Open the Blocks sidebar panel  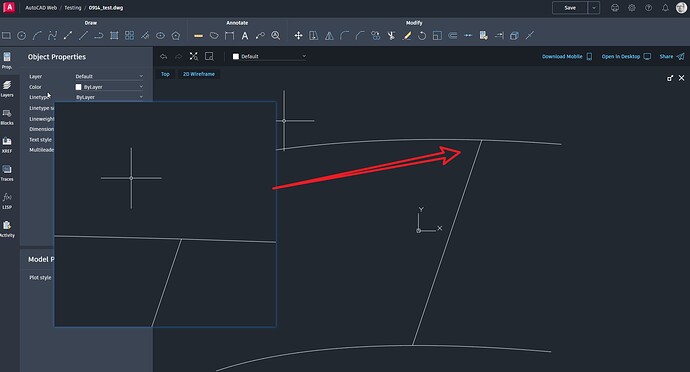tap(7, 117)
